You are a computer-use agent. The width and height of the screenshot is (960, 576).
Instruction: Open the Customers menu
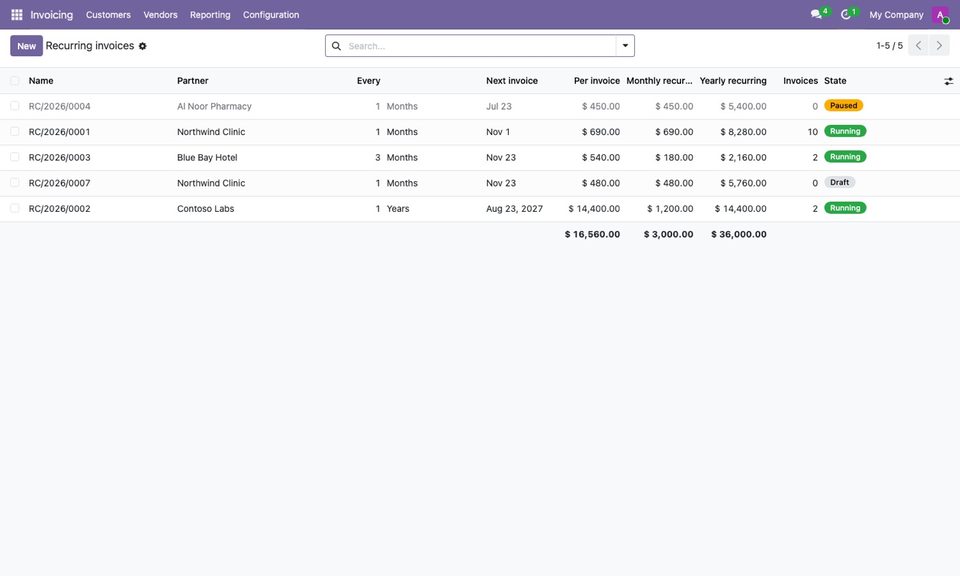pyautogui.click(x=108, y=15)
